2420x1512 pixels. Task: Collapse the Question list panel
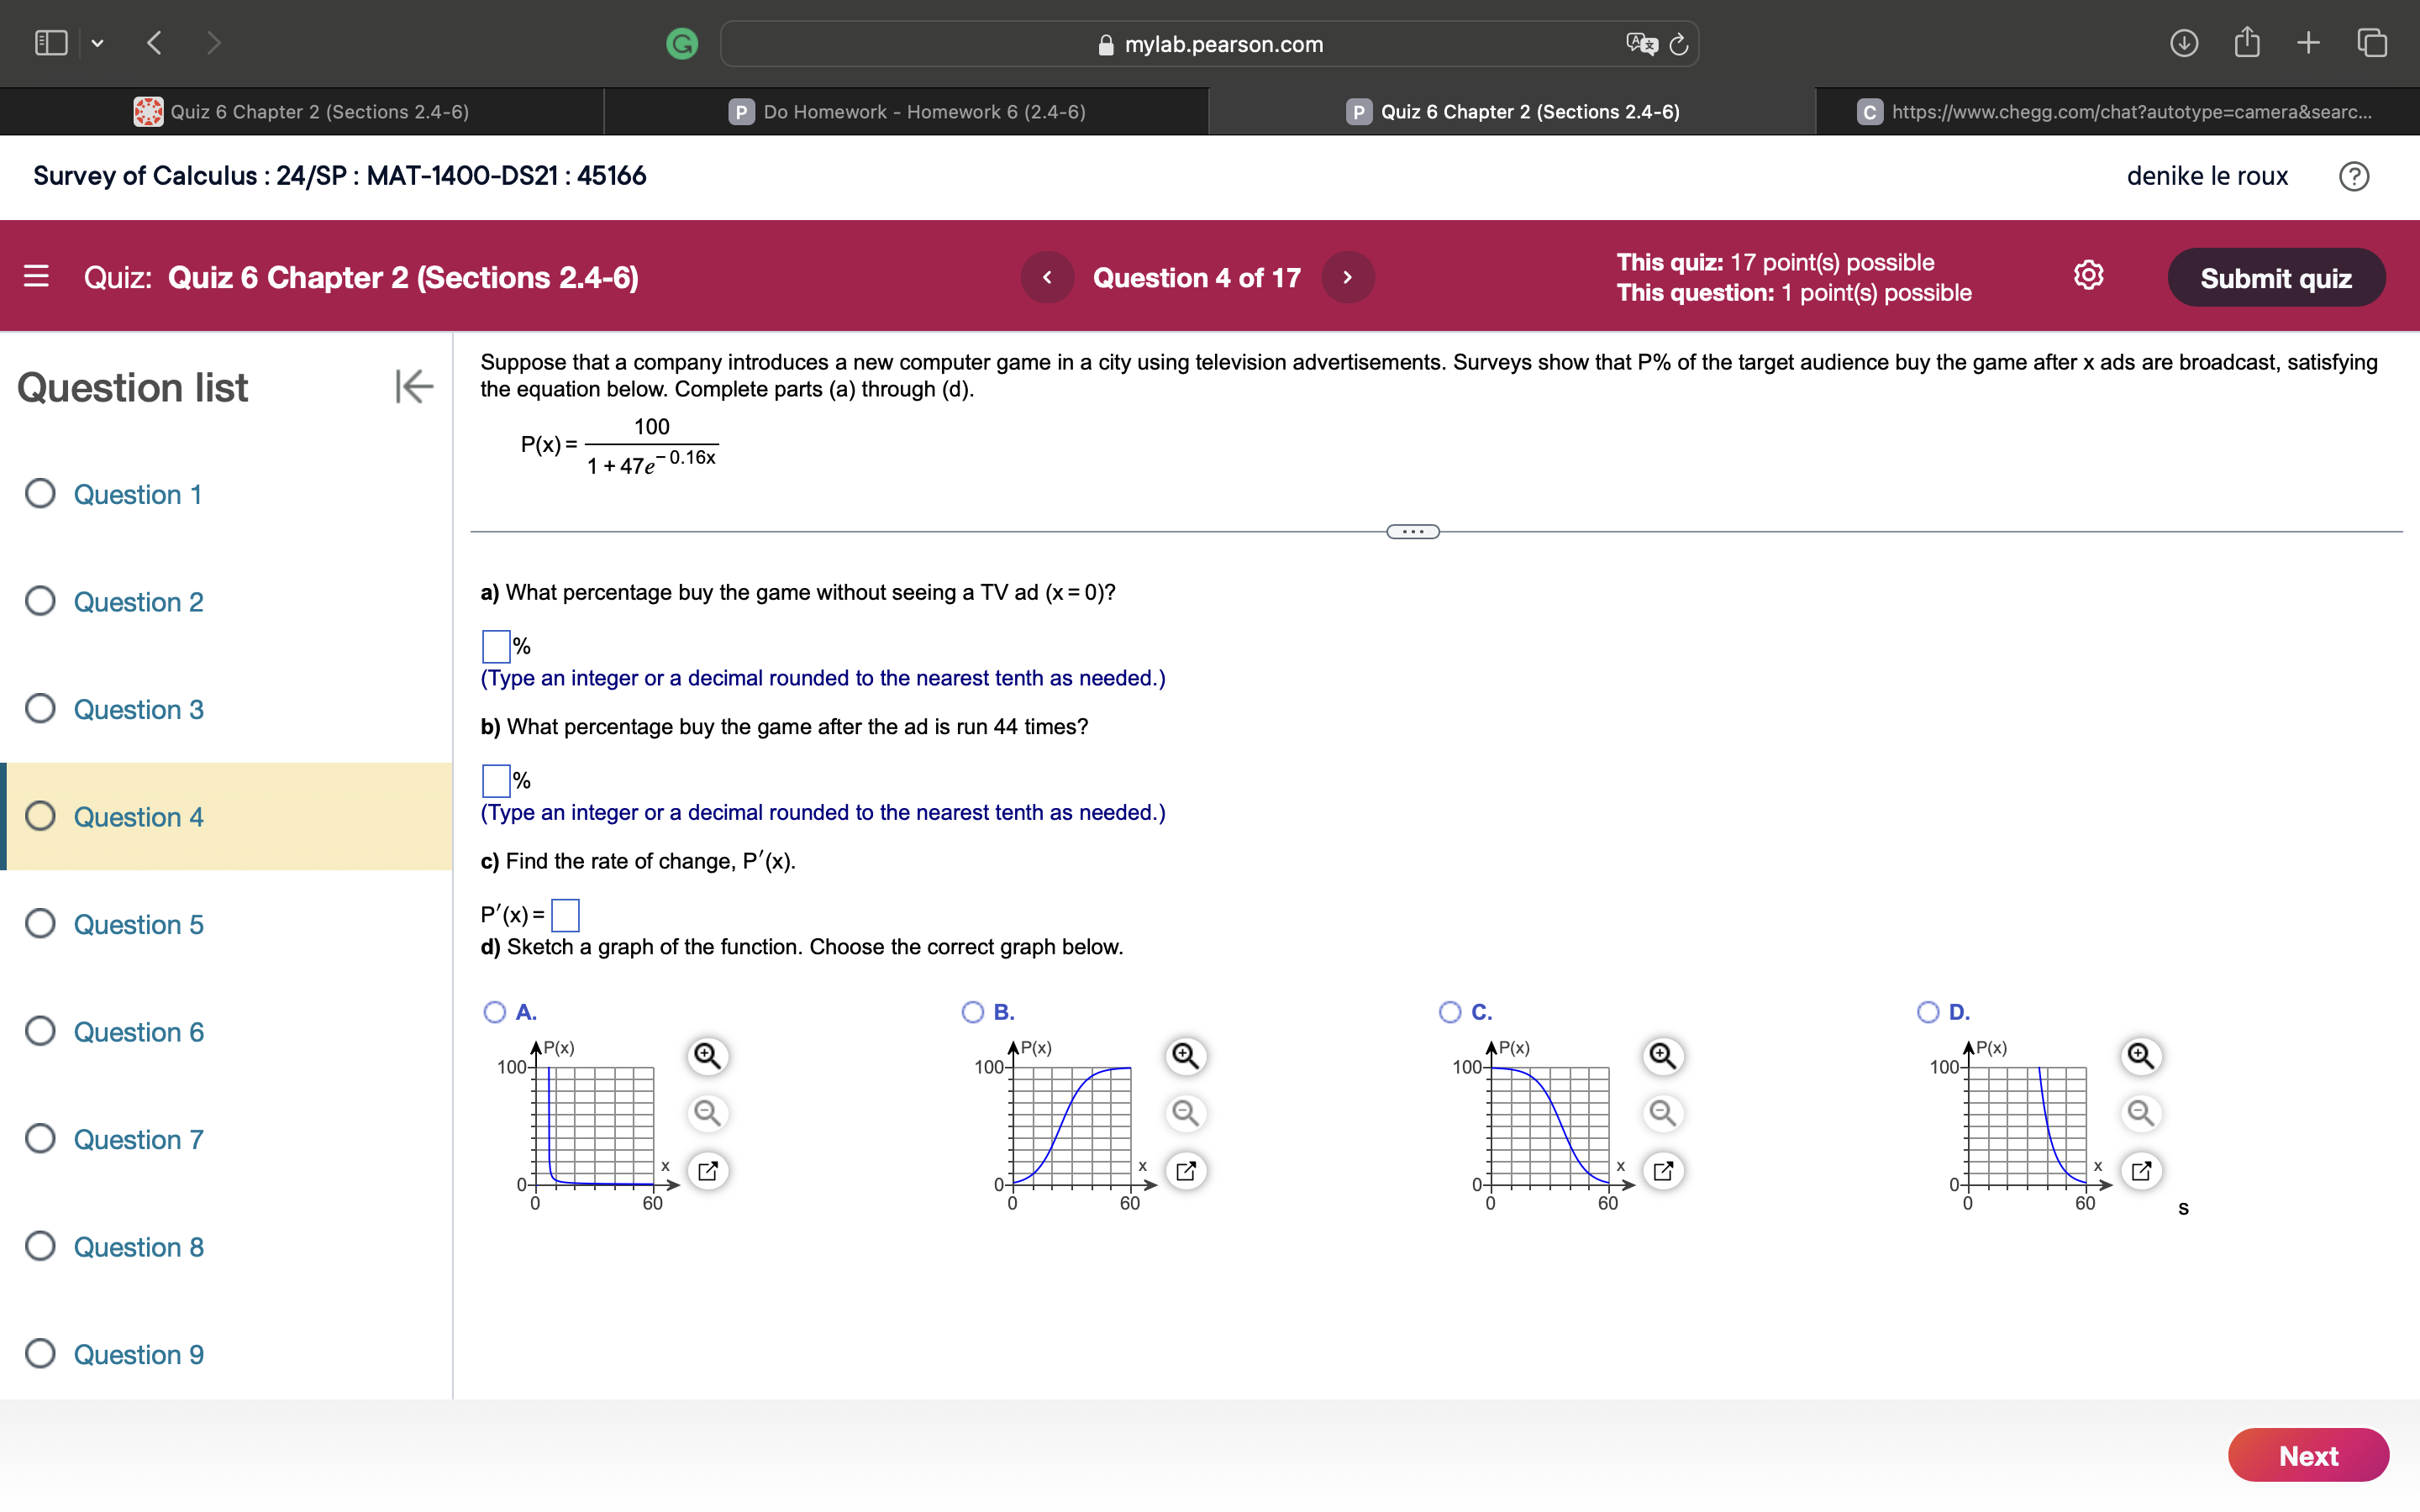click(x=413, y=388)
